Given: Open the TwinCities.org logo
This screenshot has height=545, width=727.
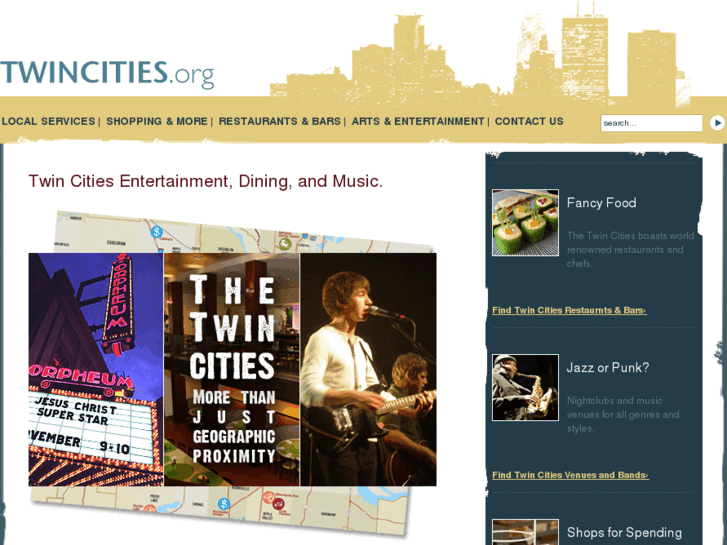Looking at the screenshot, I should coord(107,74).
